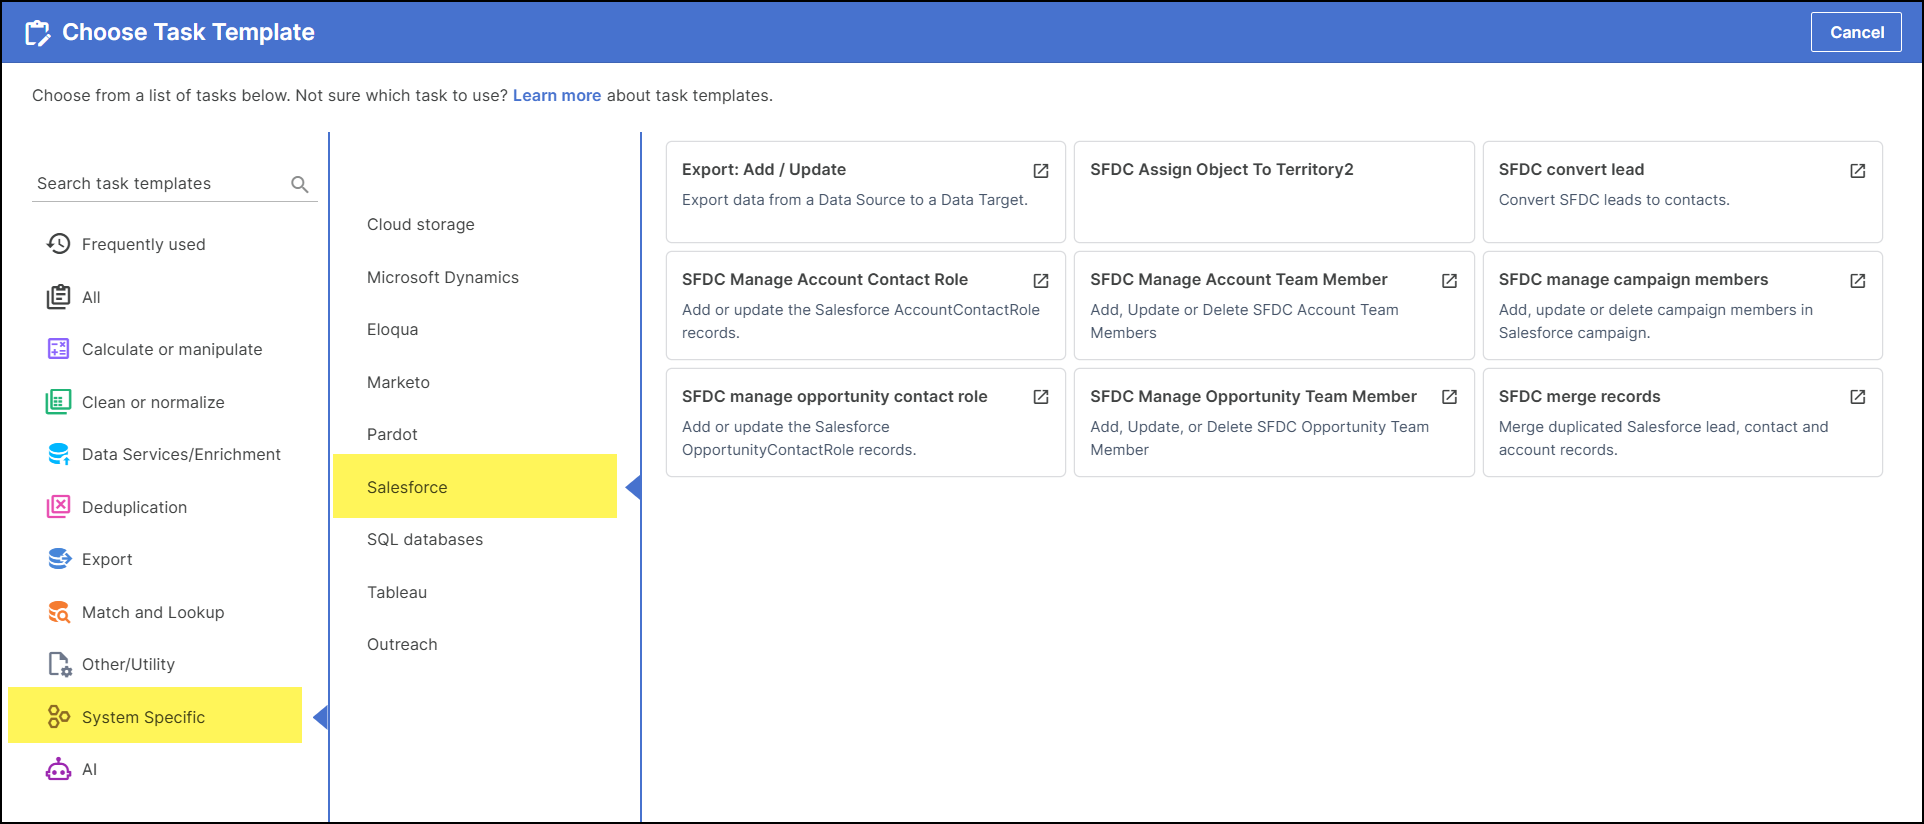
Task: Click 'Convert SFDC leads to contacts.' description
Action: (1614, 200)
